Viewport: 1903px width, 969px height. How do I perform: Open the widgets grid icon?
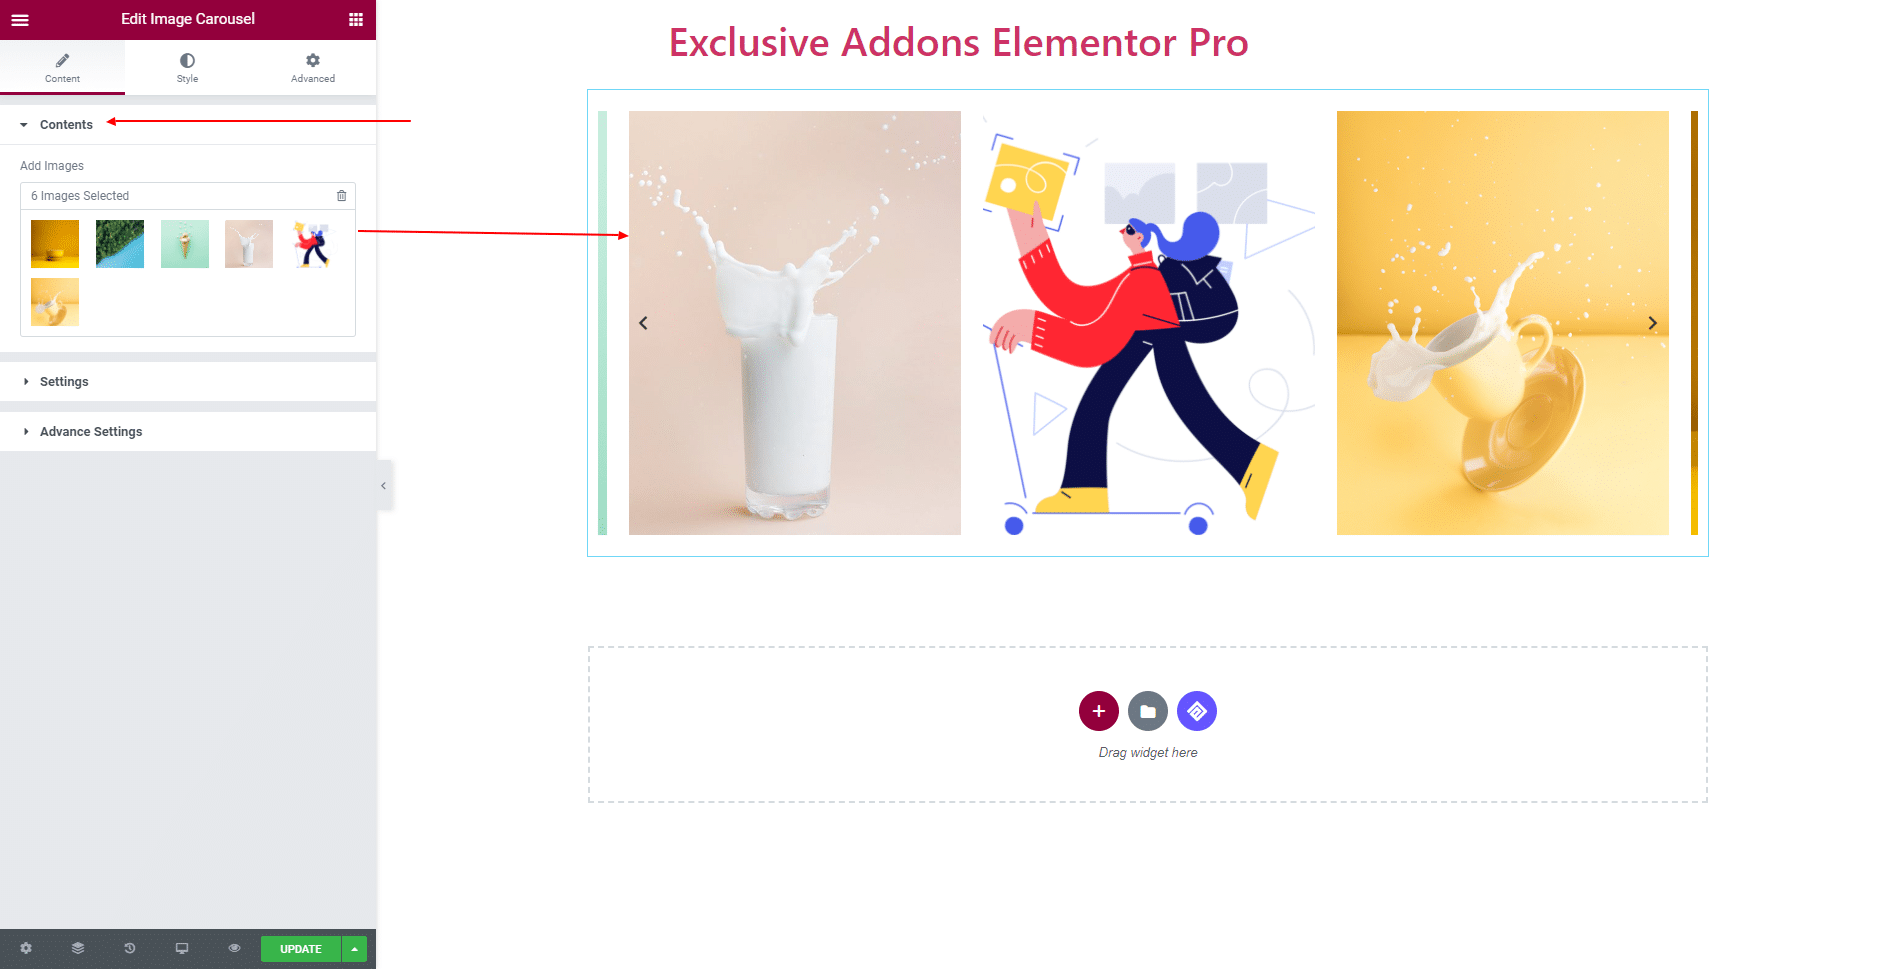click(x=356, y=19)
